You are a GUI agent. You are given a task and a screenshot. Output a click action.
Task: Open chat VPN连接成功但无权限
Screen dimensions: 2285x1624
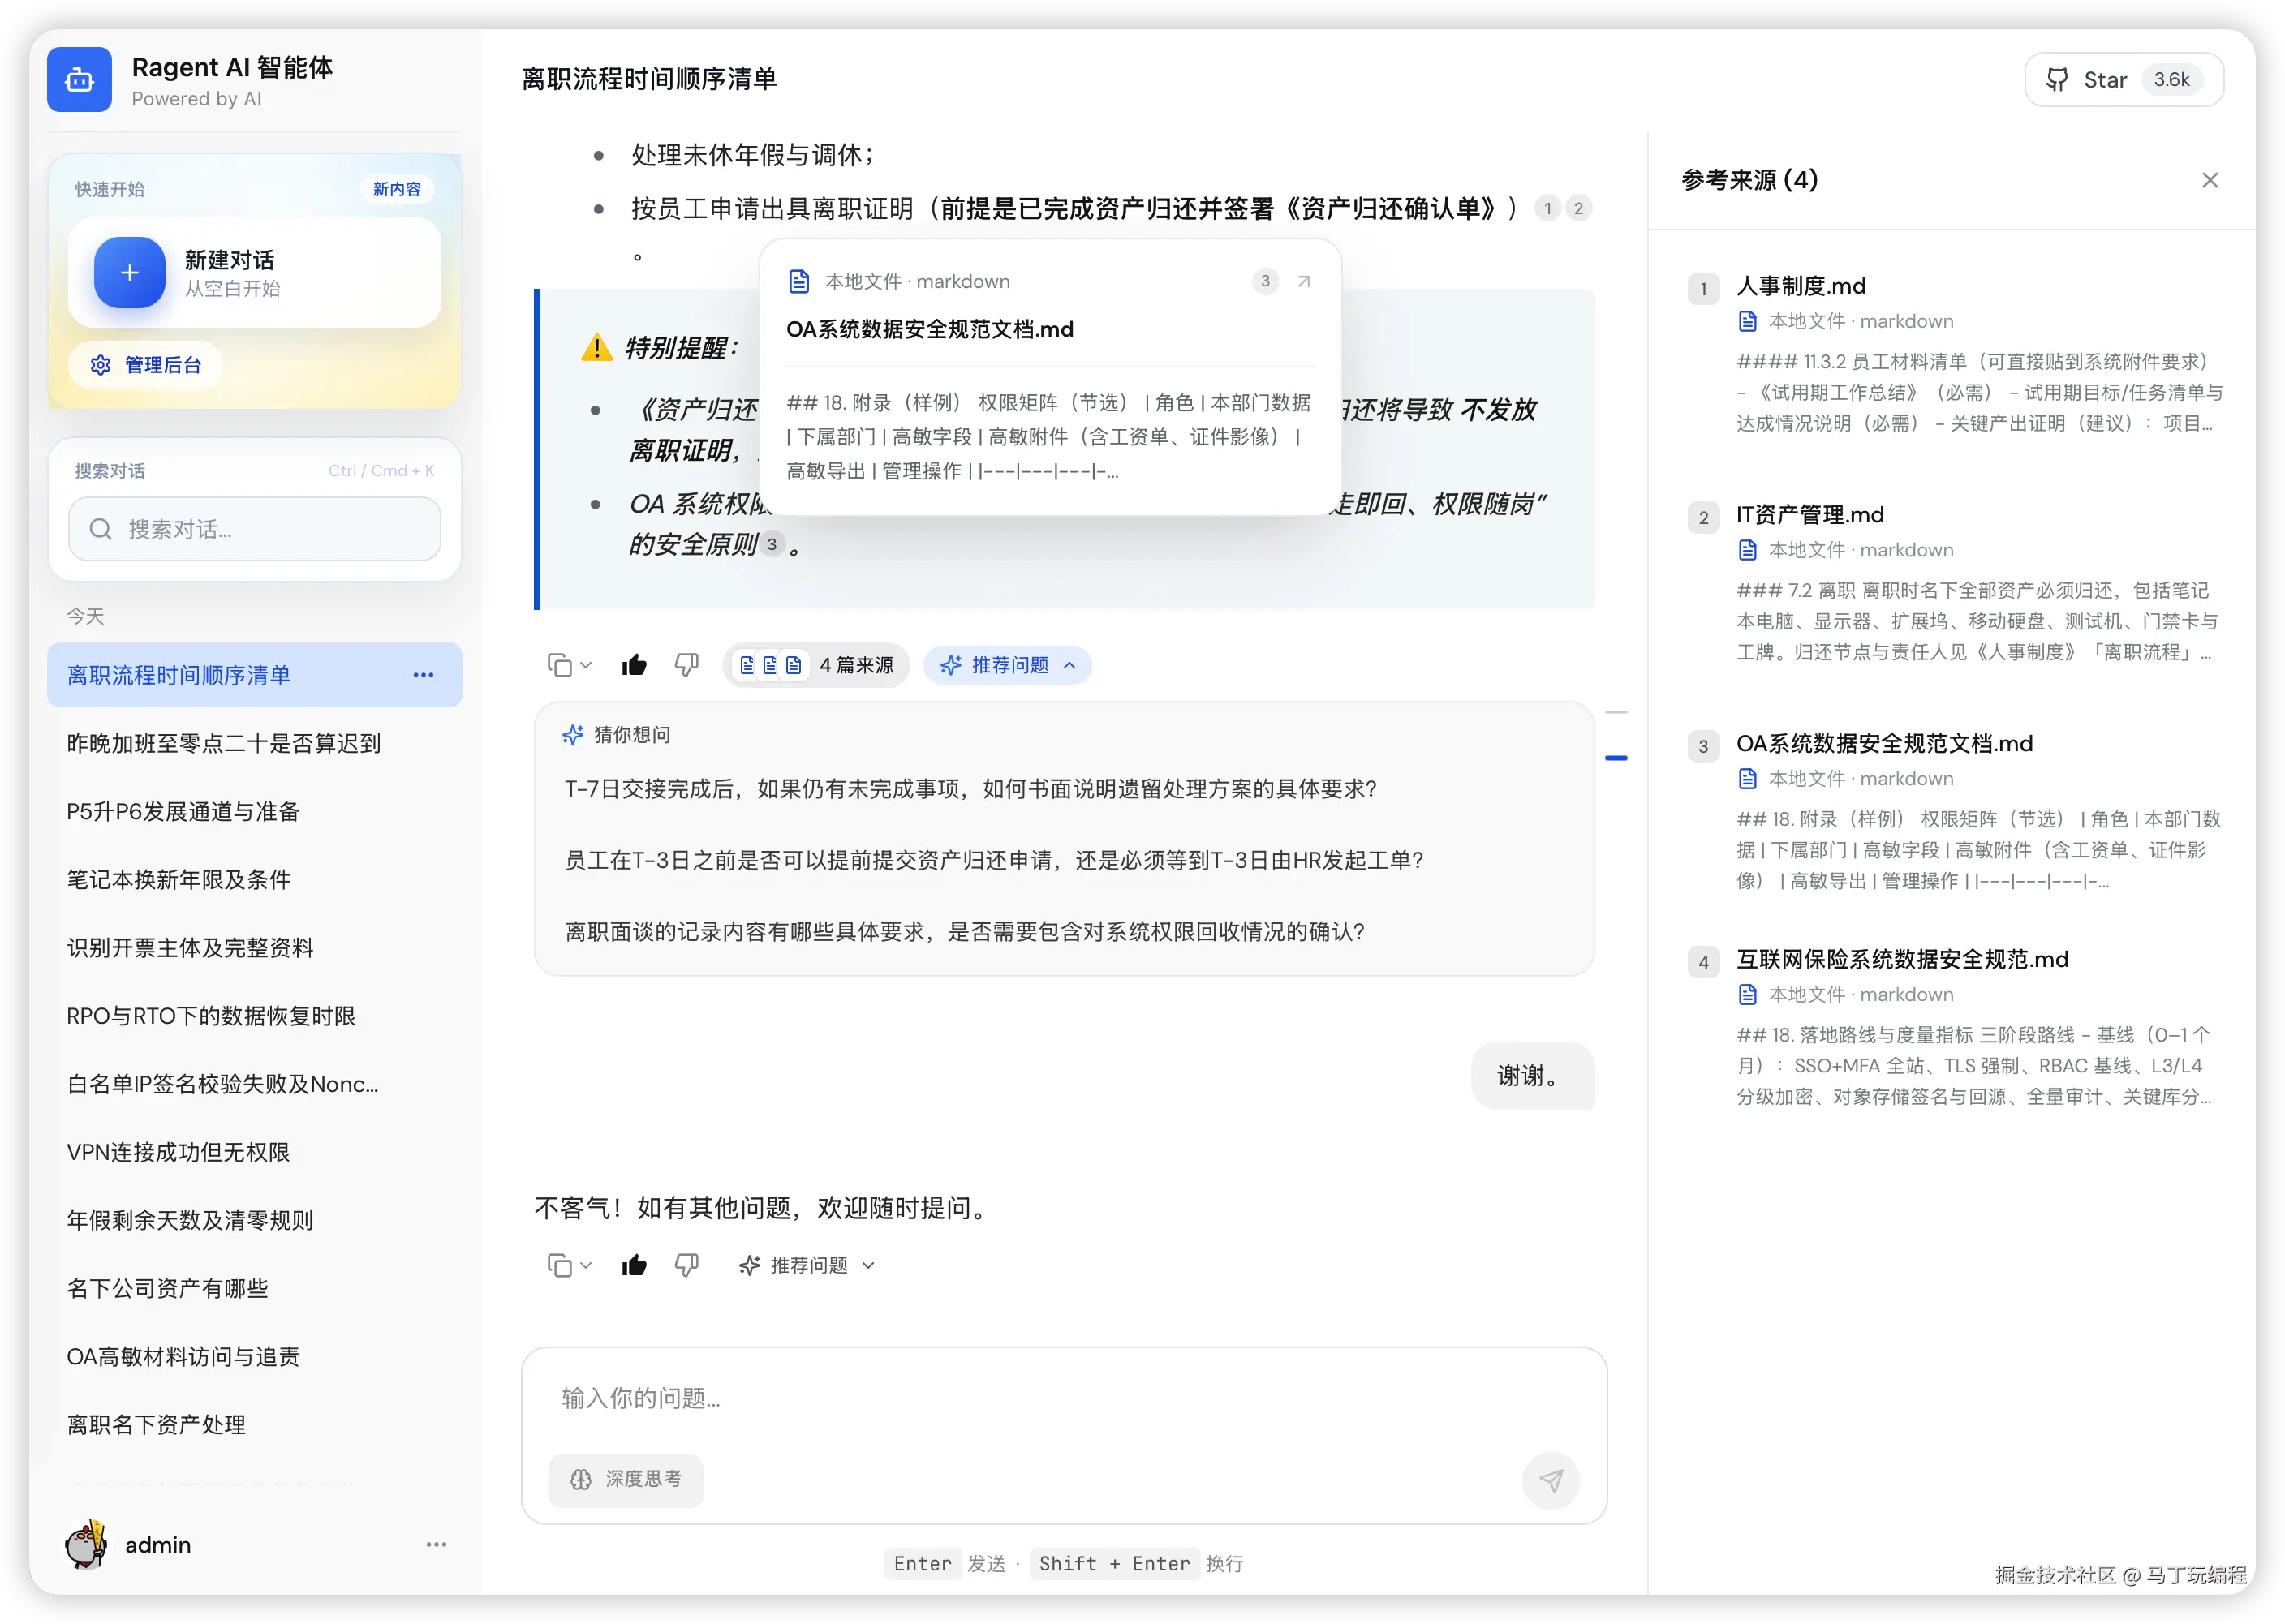click(254, 1152)
